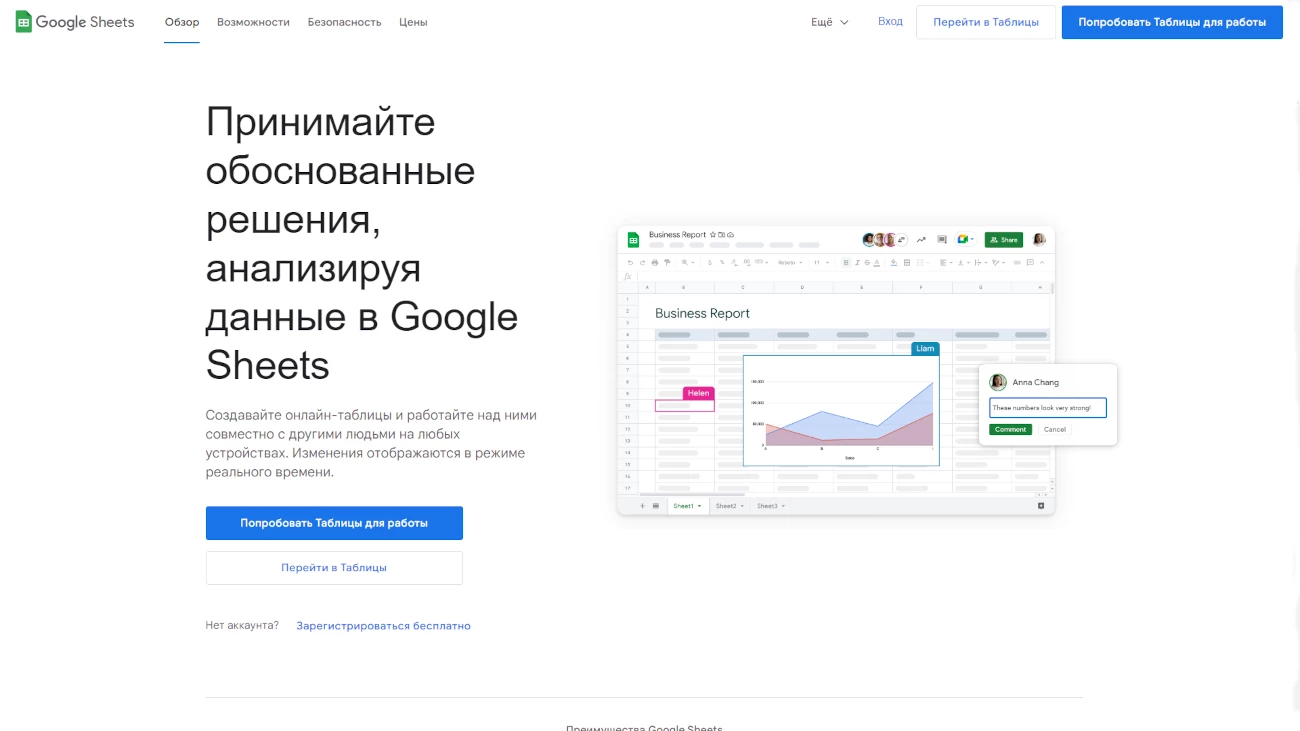
Task: Open the Цены tab
Action: point(413,22)
